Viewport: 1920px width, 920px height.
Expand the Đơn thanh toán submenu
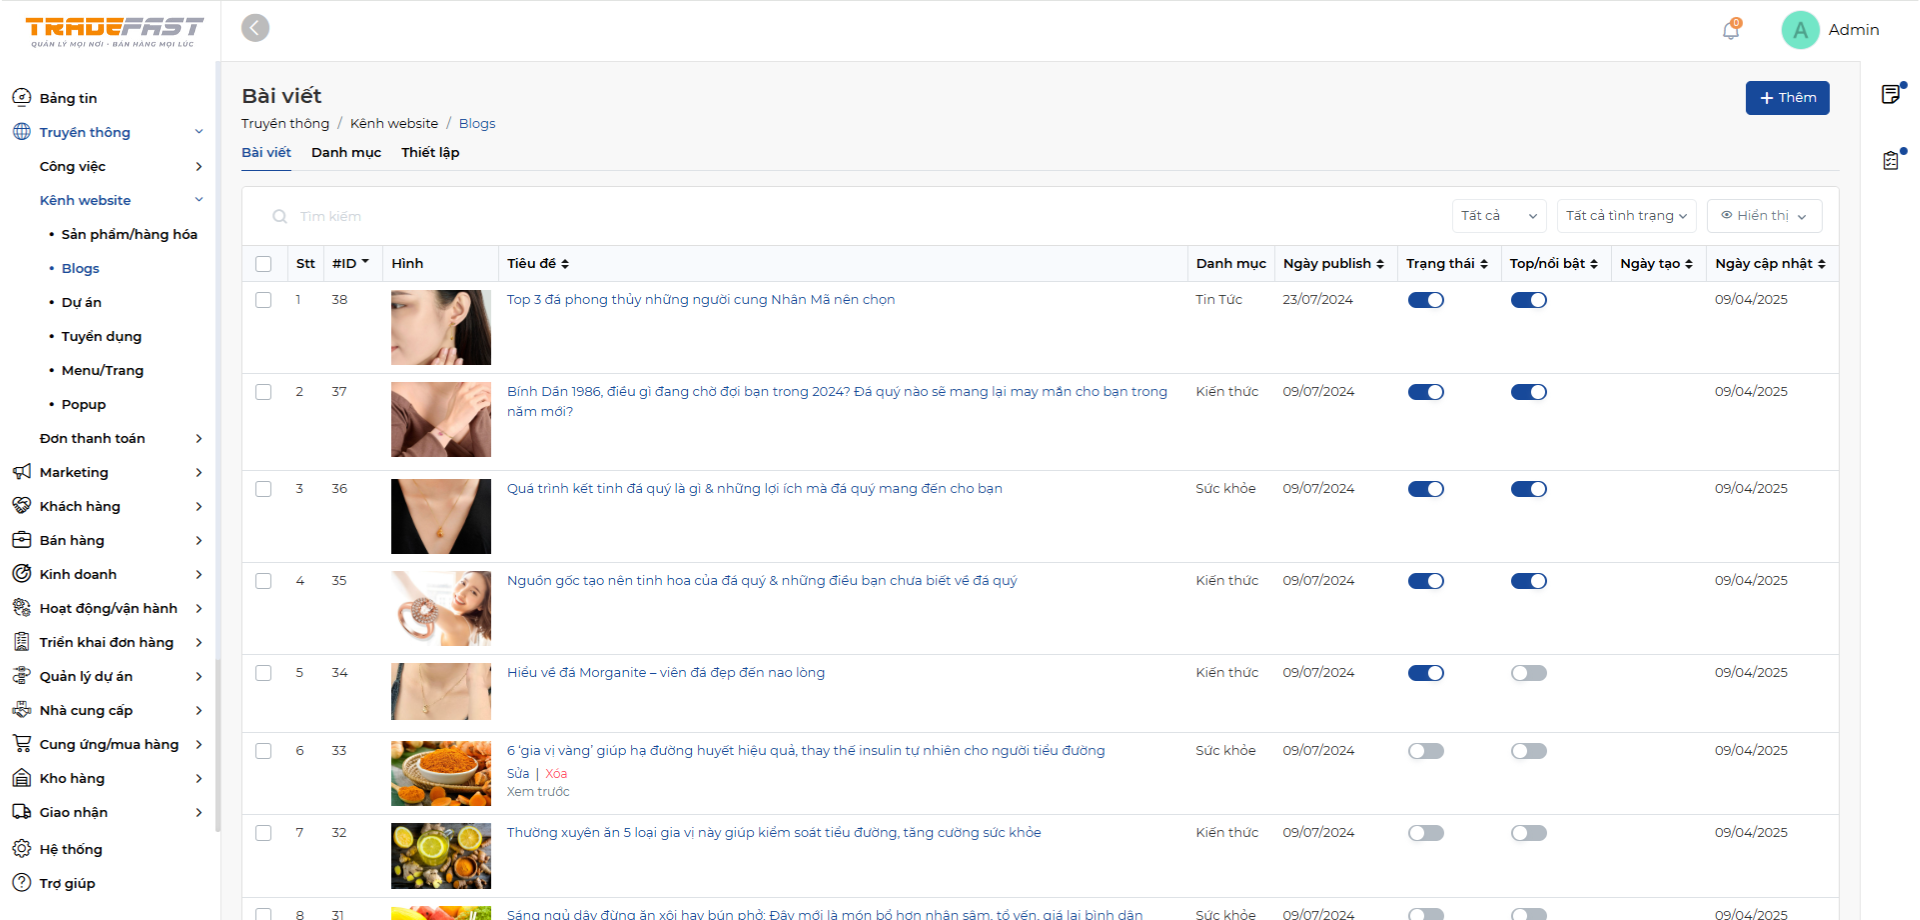point(199,438)
